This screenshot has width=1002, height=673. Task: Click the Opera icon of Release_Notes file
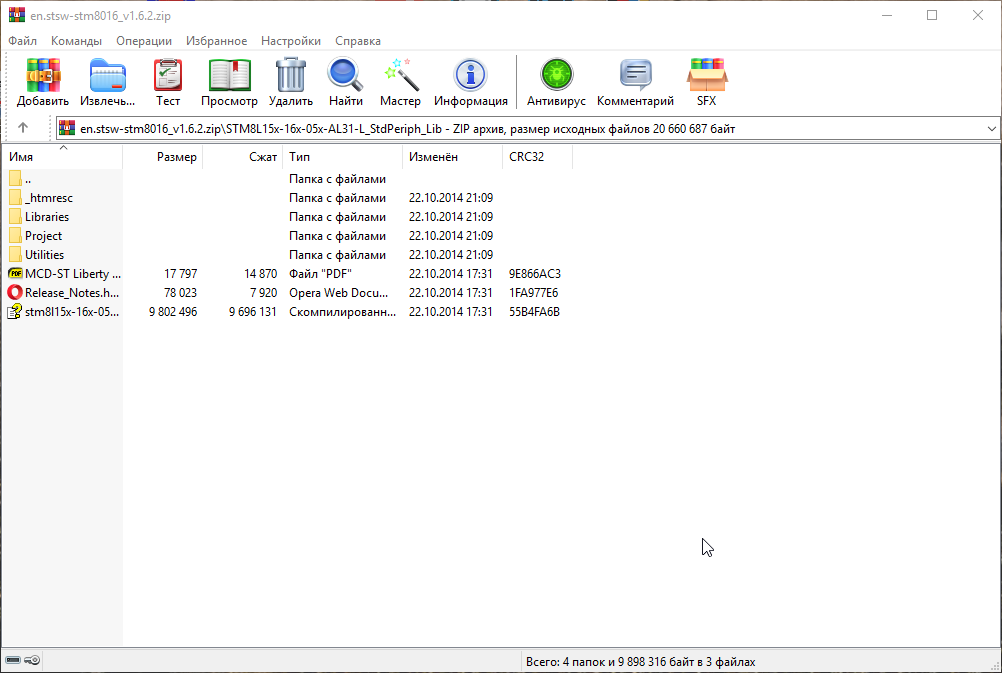(15, 293)
